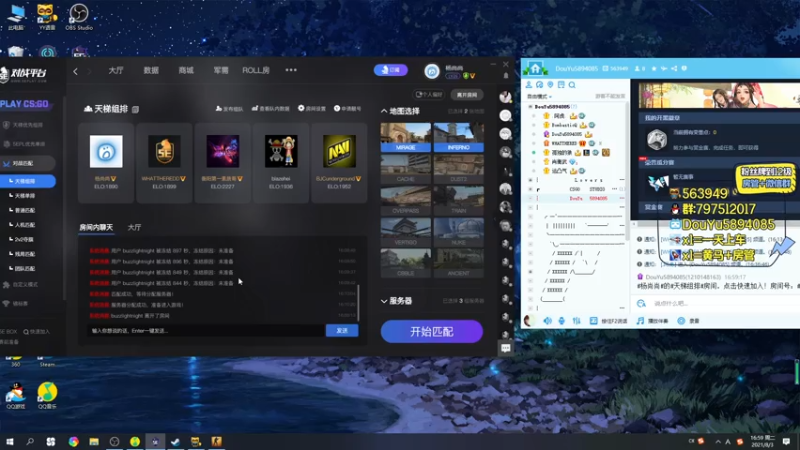Open the ROLL房 tab
Image resolution: width=800 pixels, height=450 pixels.
pyautogui.click(x=256, y=70)
